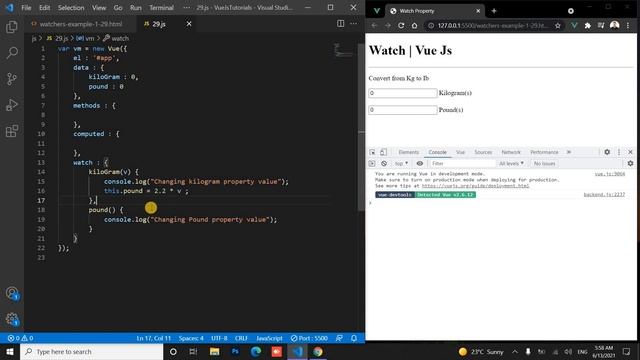
Task: Open console settings gear
Action: point(630,163)
